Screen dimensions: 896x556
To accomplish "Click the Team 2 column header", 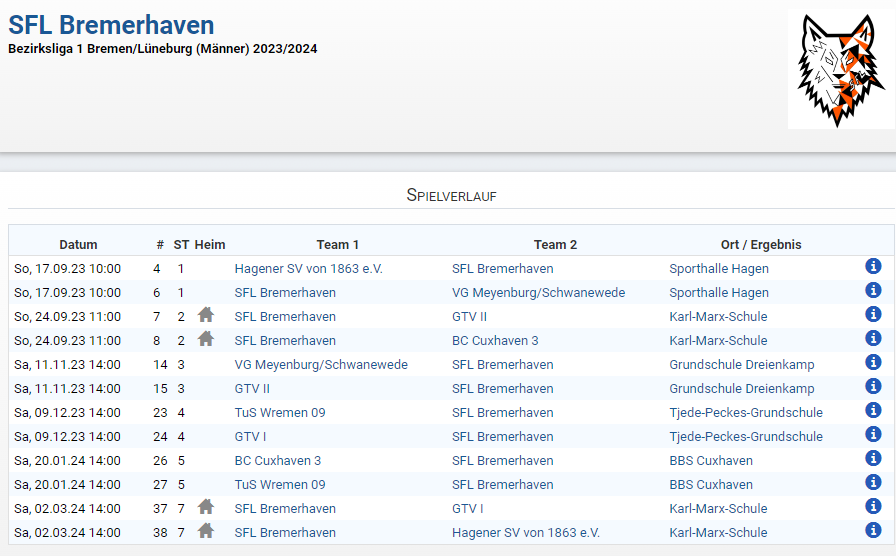I will [555, 245].
